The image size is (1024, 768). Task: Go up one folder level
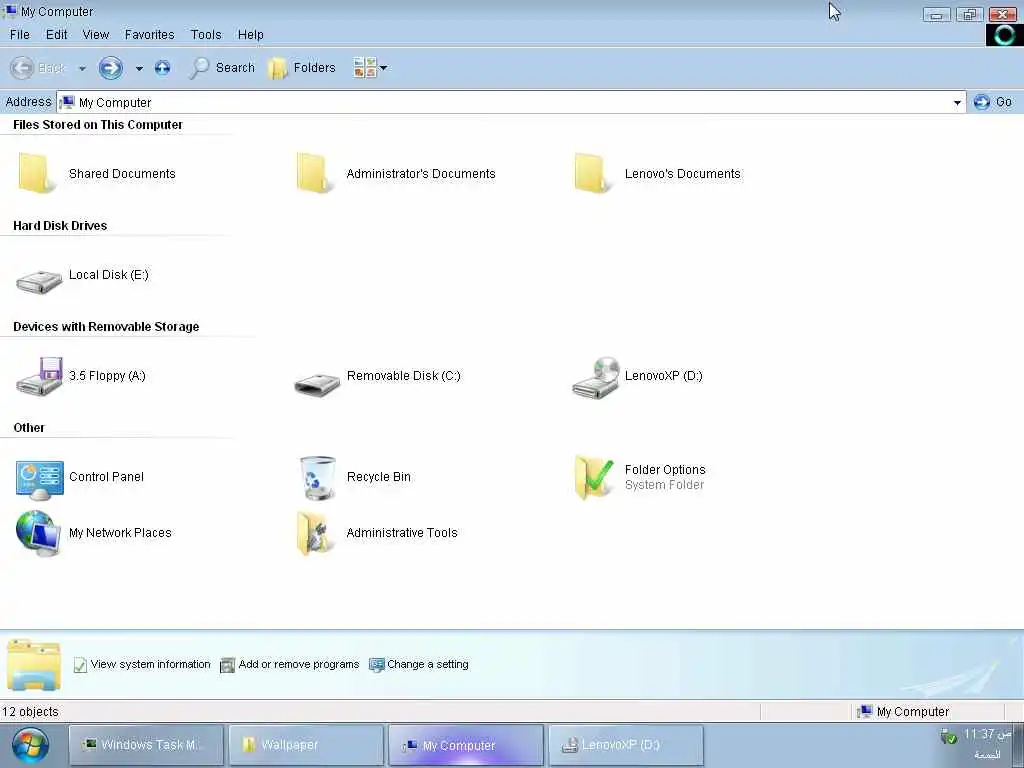pos(163,68)
